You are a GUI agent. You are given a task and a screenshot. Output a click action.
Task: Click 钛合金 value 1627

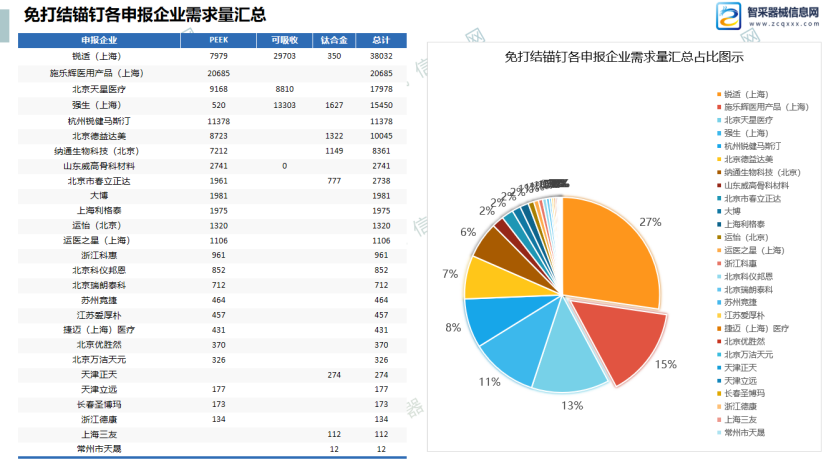point(334,105)
